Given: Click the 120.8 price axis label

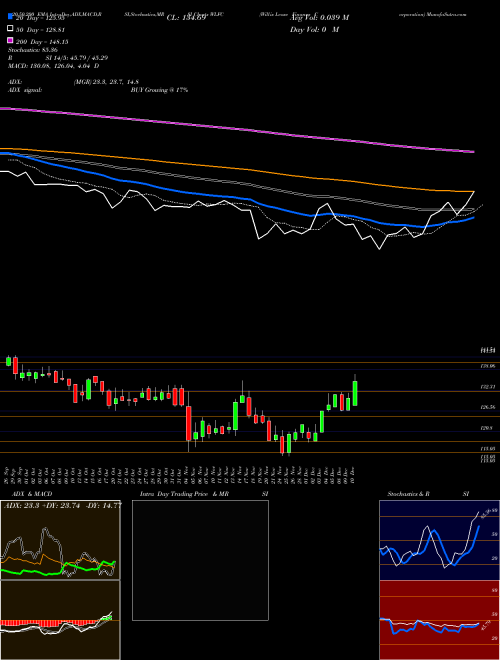Looking at the screenshot, I should 487,428.
